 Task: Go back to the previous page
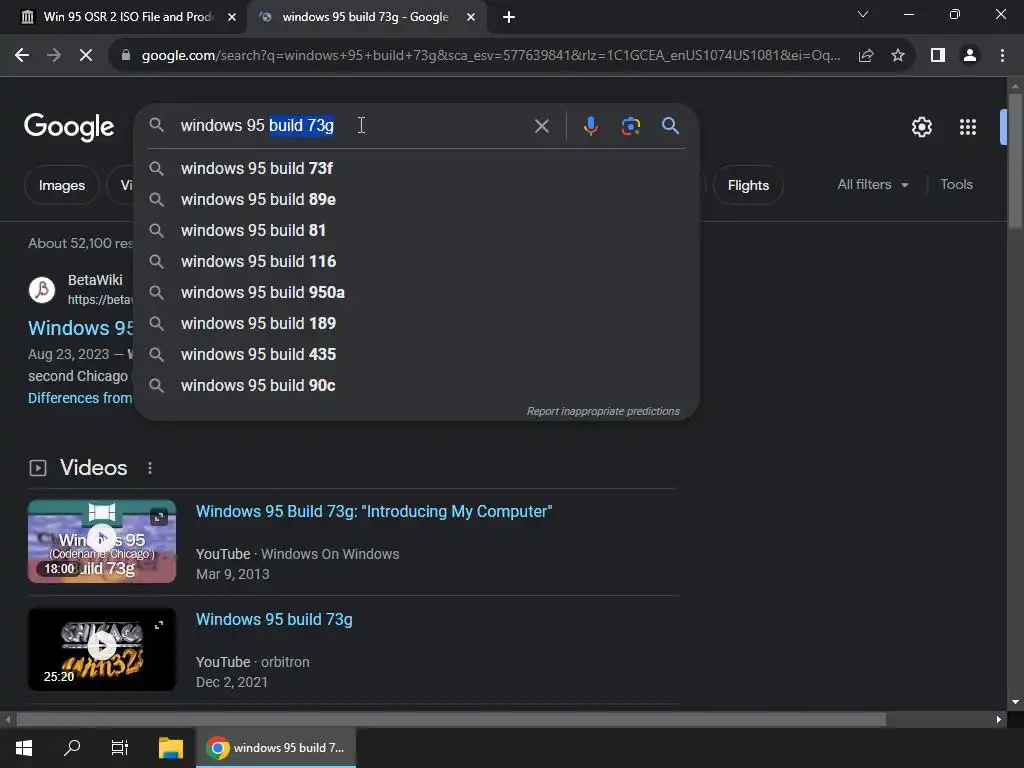22,56
